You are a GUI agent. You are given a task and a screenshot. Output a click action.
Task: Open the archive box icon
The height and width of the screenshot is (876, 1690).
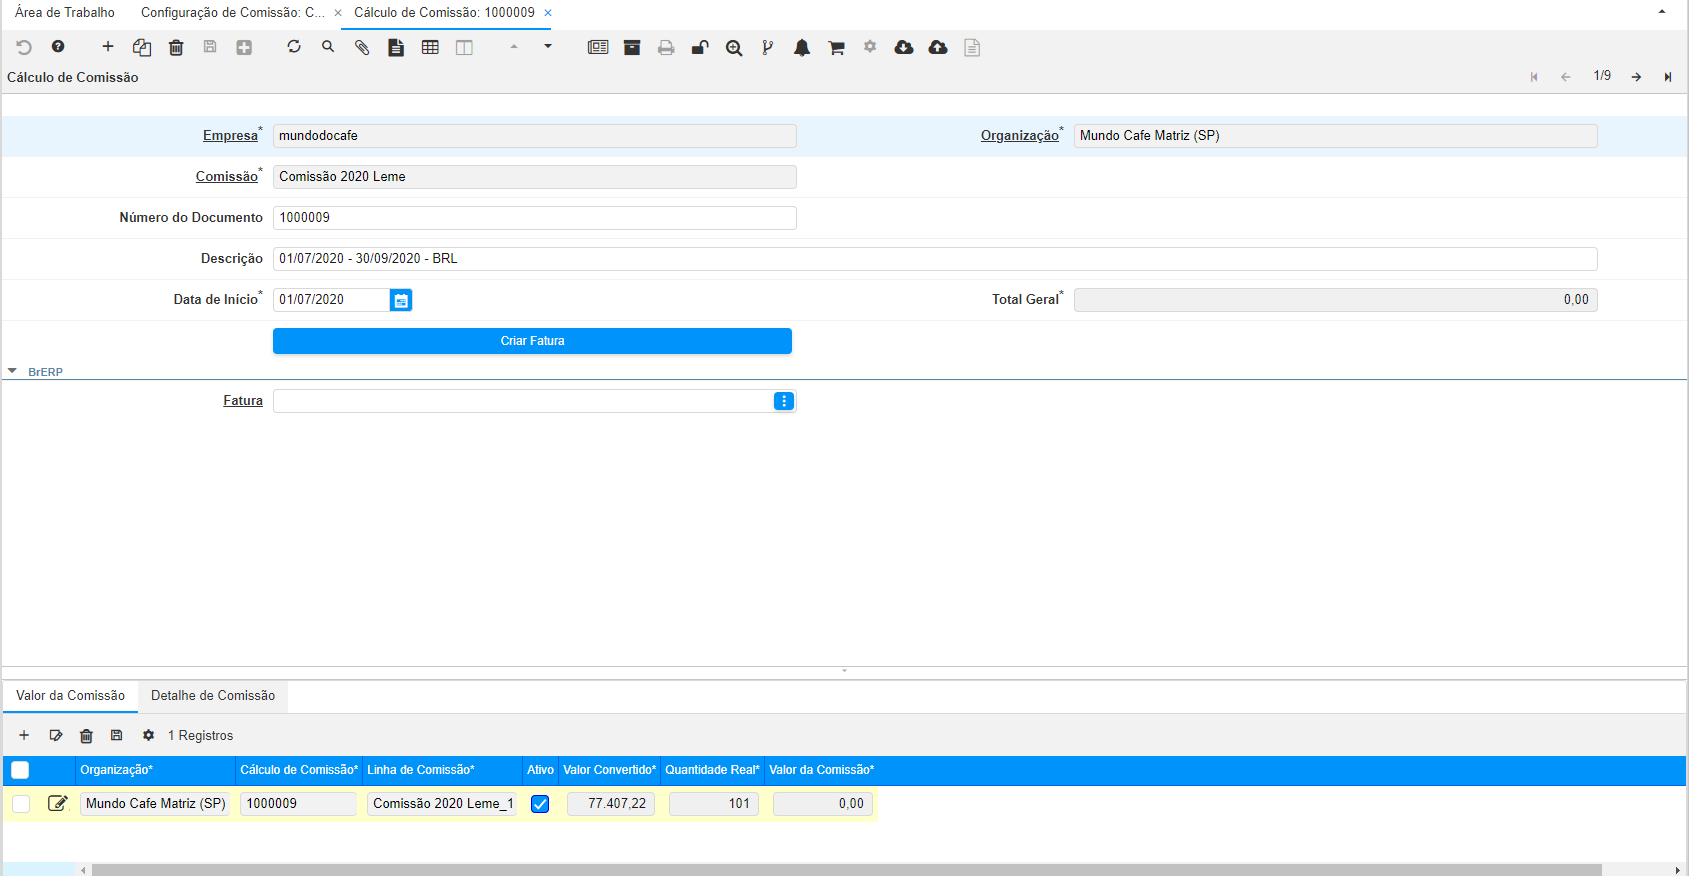[632, 47]
